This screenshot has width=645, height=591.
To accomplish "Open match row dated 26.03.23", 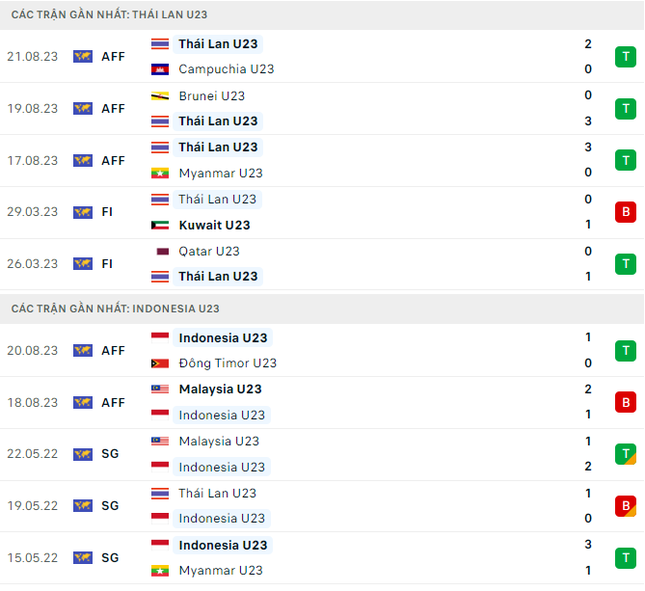I will [x=322, y=264].
